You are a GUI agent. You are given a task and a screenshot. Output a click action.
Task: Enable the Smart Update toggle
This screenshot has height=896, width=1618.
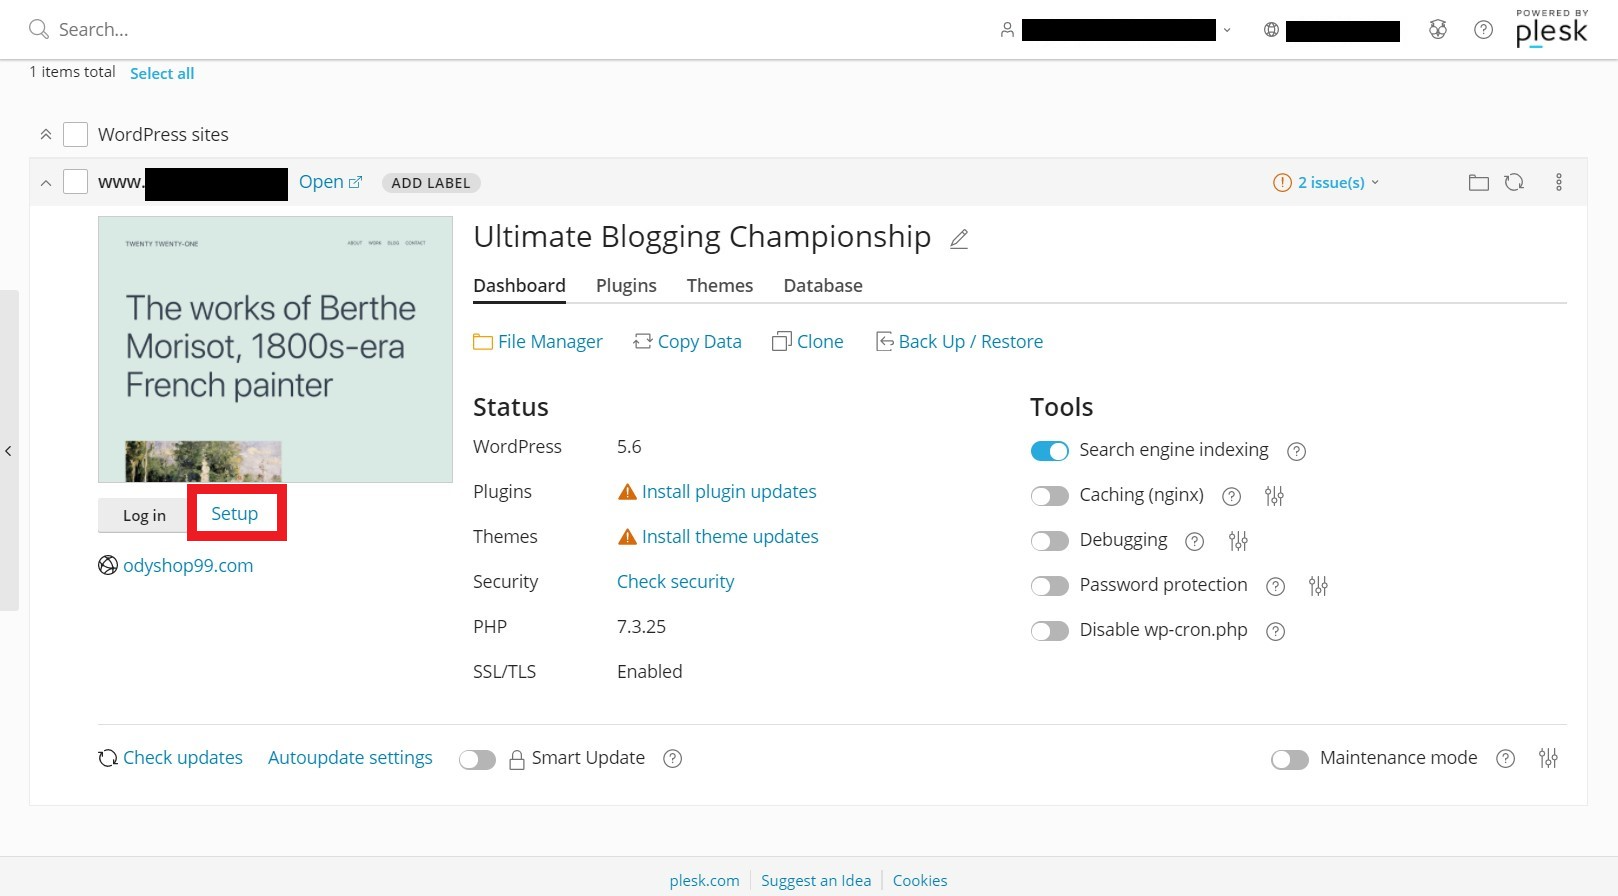click(477, 760)
